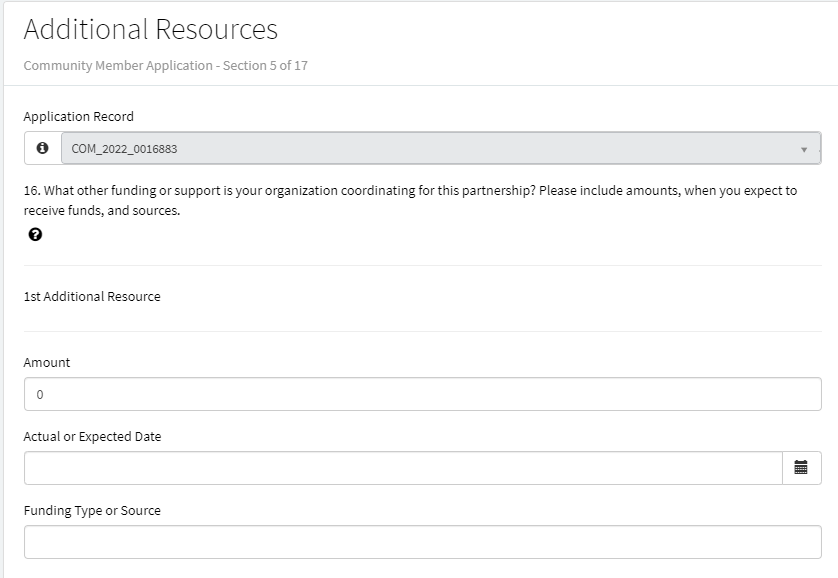Click the Funding Type or Source label

click(x=92, y=510)
